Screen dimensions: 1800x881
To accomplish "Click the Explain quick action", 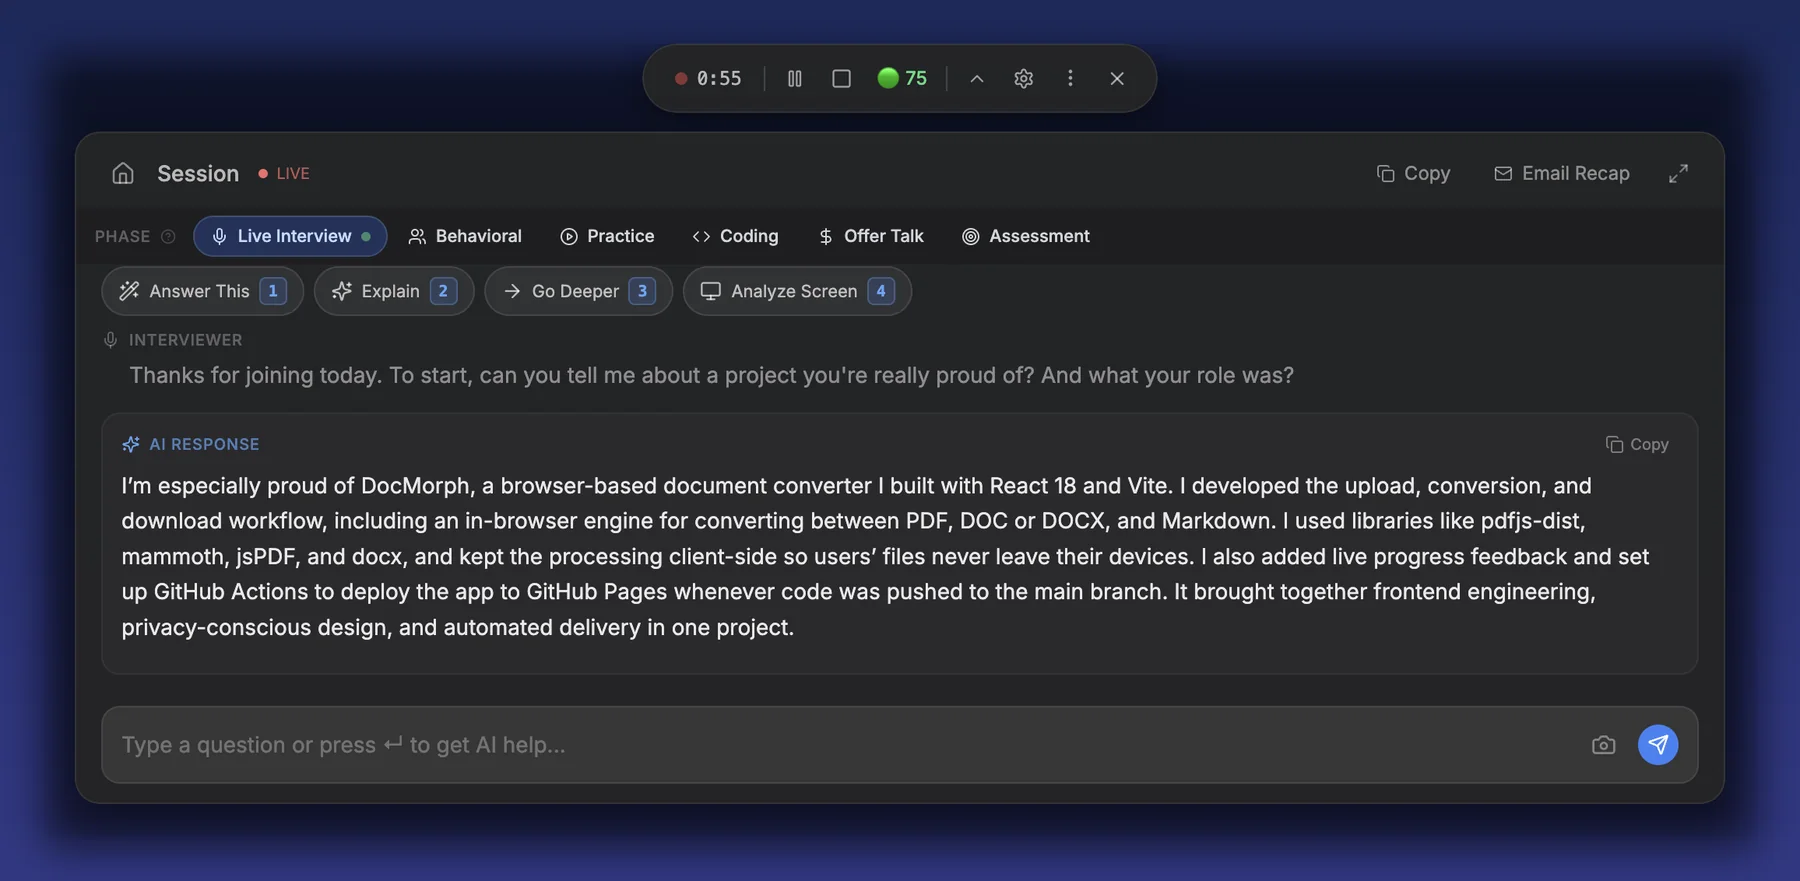I will tap(394, 291).
